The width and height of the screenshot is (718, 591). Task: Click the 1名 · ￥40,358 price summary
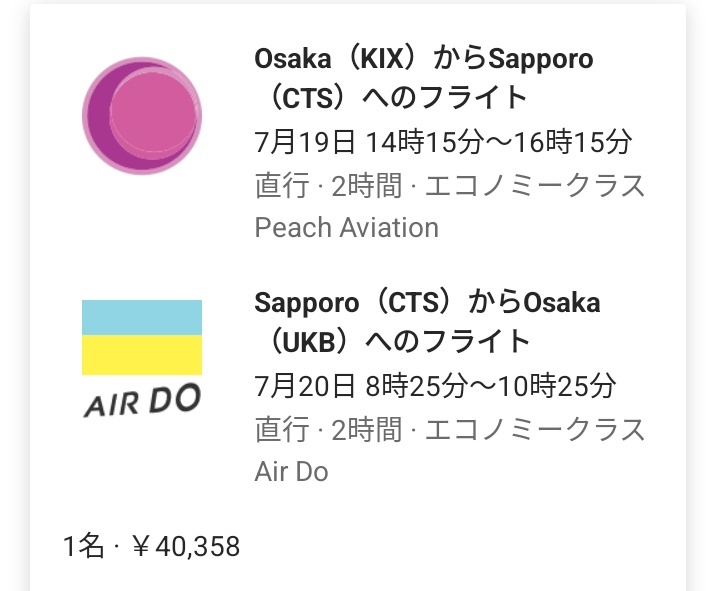coord(151,547)
